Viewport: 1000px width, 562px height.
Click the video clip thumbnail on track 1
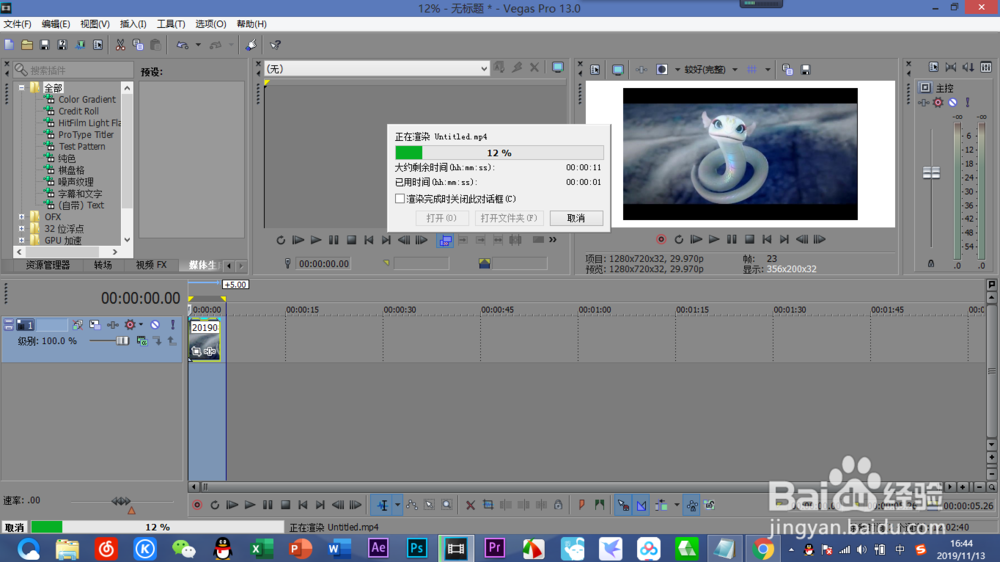[205, 341]
